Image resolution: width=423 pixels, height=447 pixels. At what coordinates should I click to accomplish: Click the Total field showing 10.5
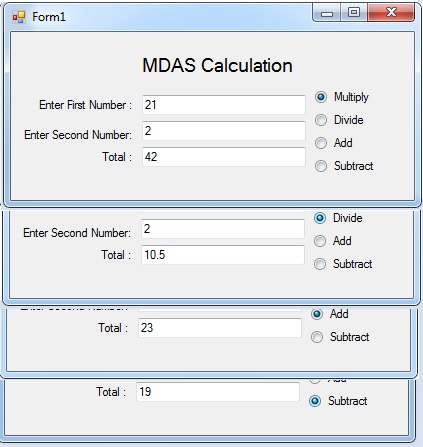[x=223, y=255]
